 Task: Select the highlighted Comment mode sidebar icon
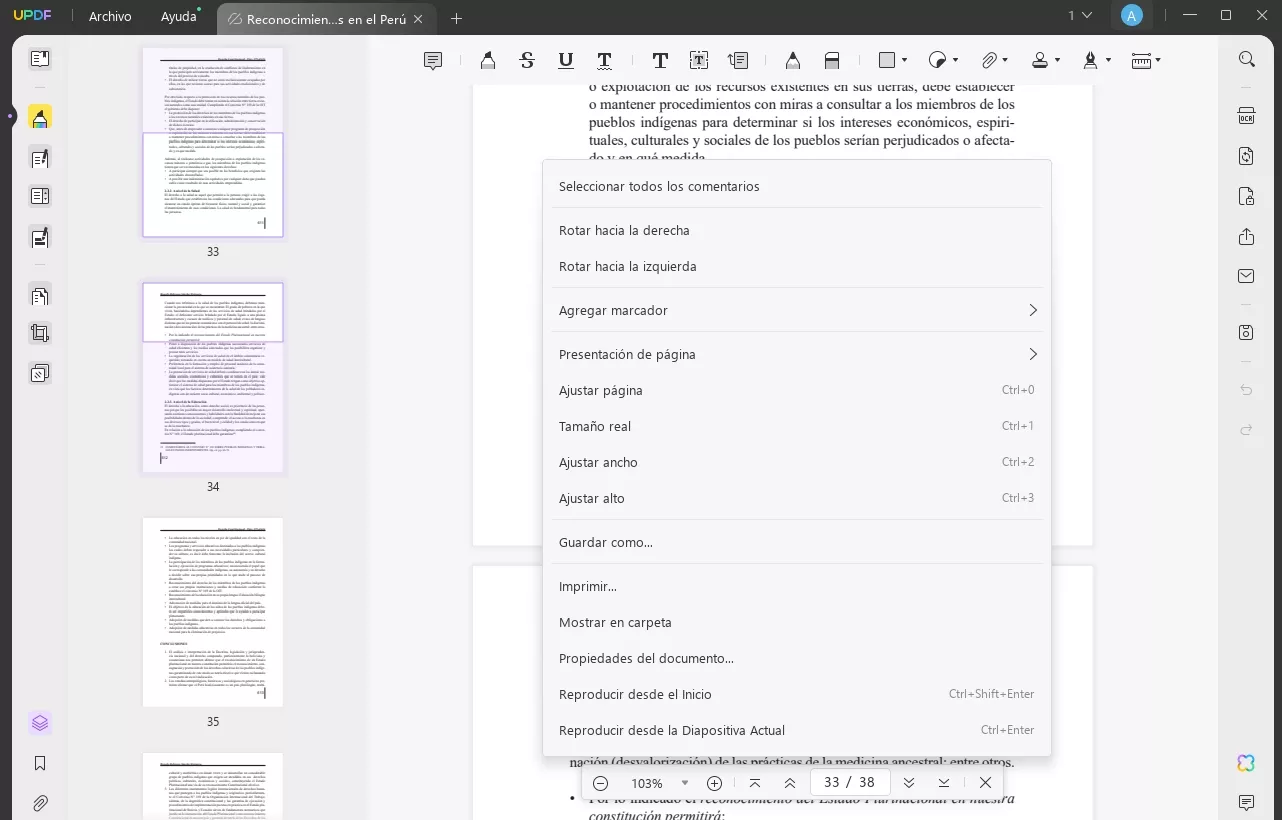40,118
